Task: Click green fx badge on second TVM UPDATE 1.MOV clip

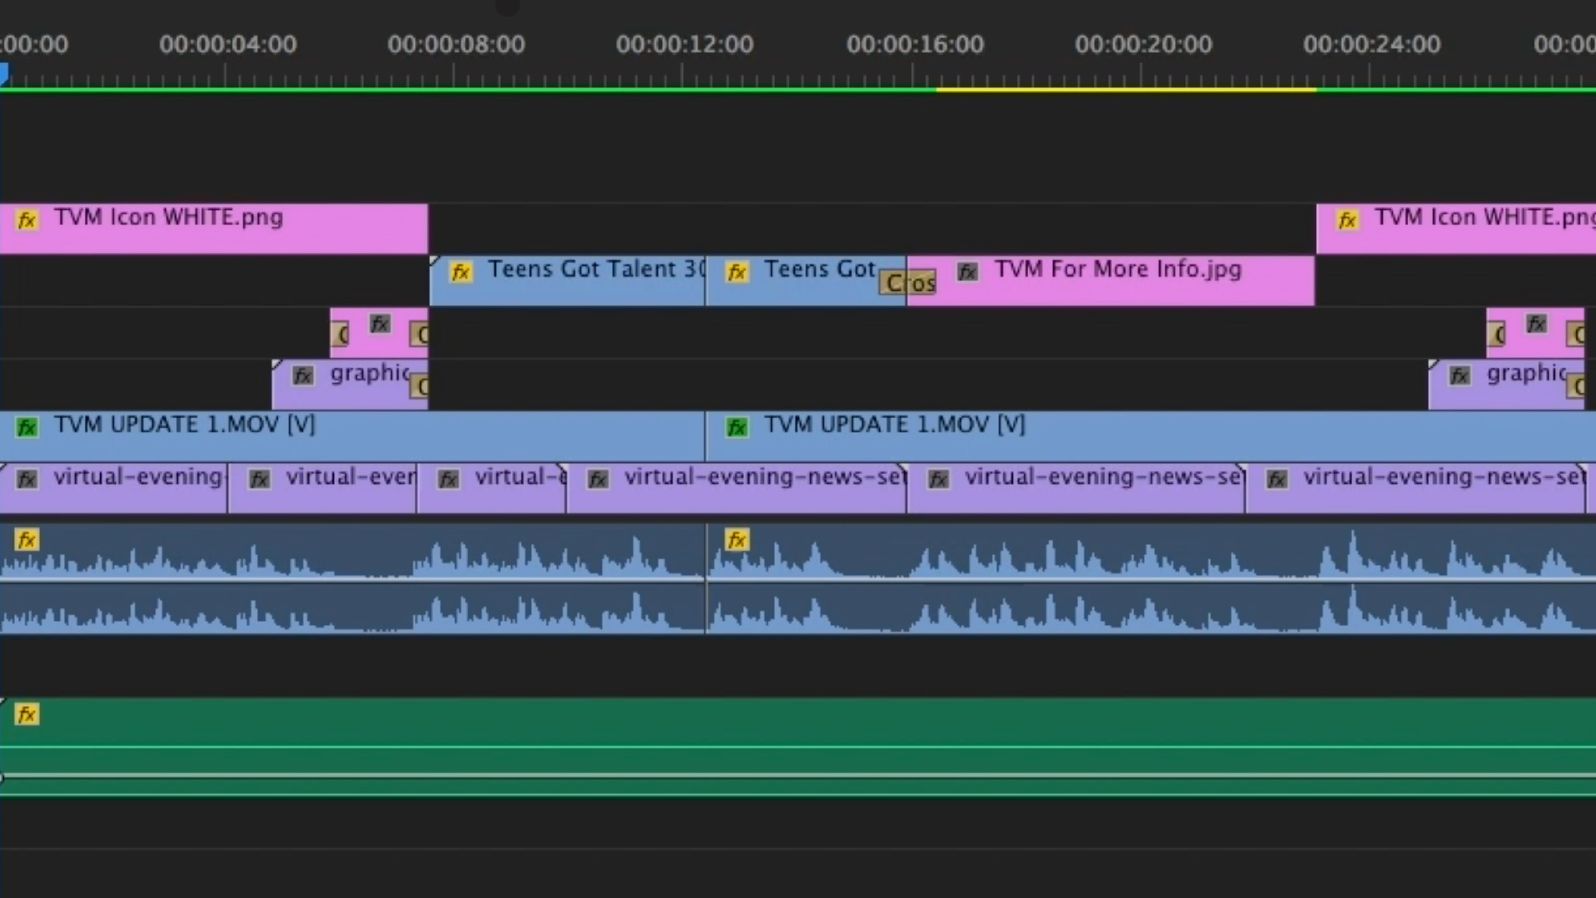Action: [x=737, y=427]
